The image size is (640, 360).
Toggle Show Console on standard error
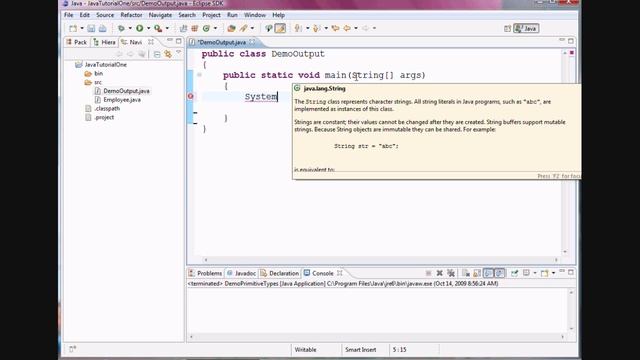[x=500, y=273]
